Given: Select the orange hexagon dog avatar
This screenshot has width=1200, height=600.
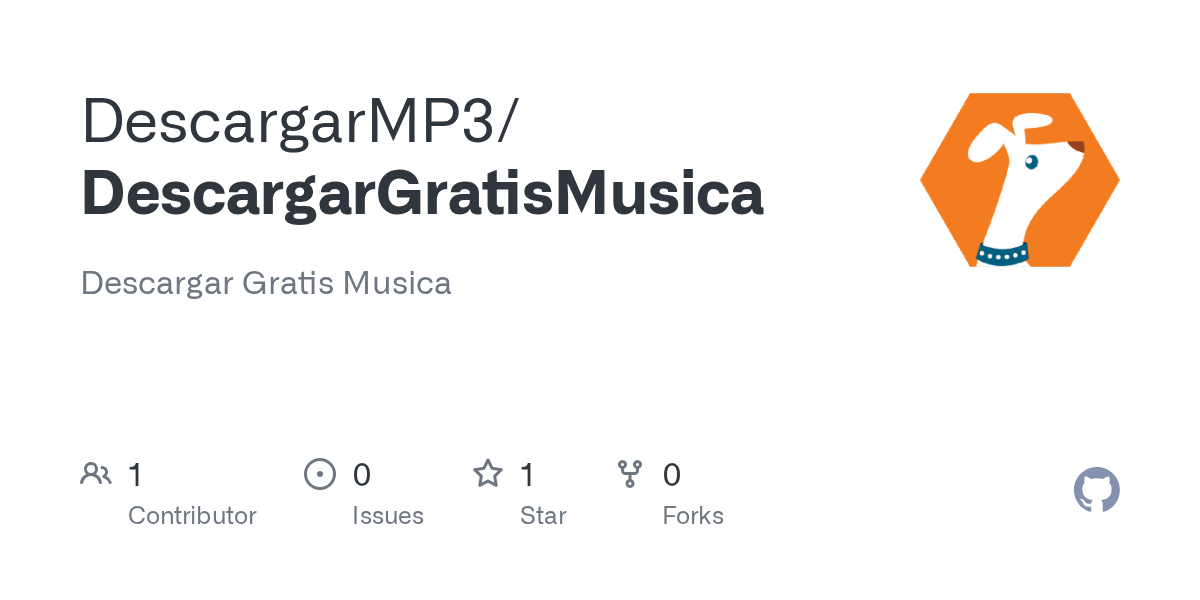Looking at the screenshot, I should click(1020, 180).
